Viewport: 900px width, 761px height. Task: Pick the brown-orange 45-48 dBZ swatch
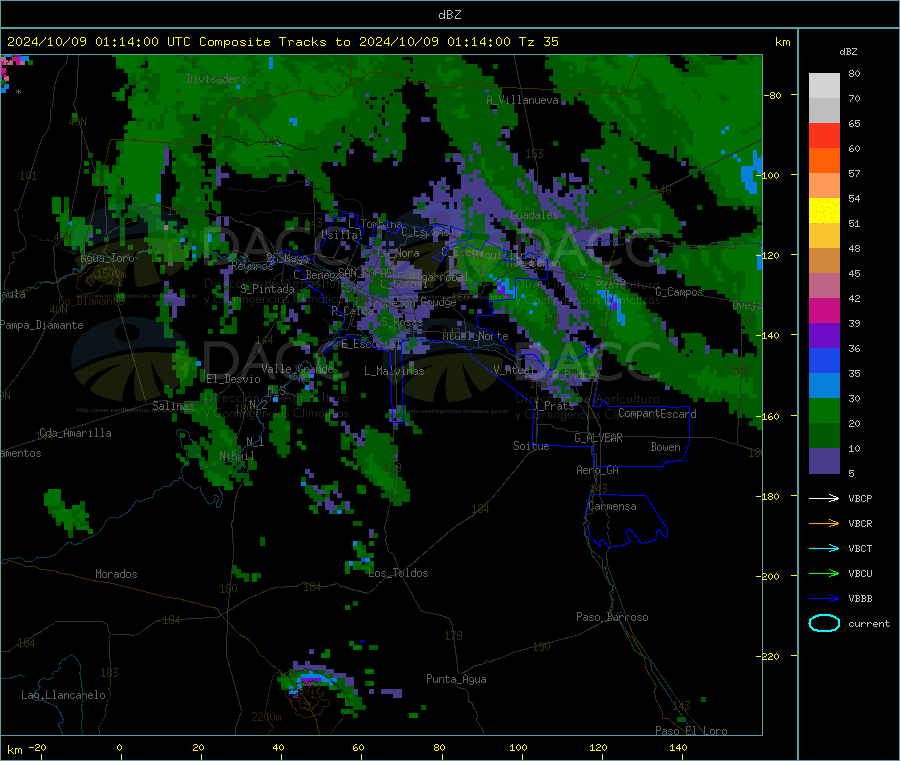pos(824,261)
